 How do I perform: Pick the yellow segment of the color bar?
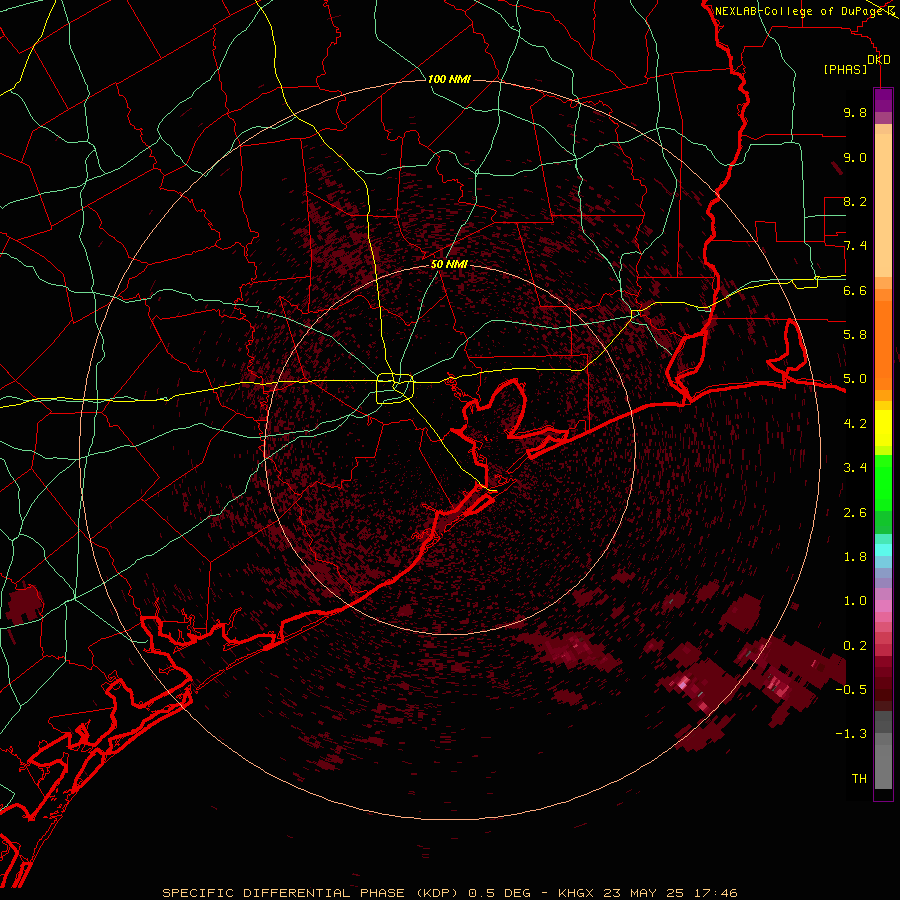point(883,428)
